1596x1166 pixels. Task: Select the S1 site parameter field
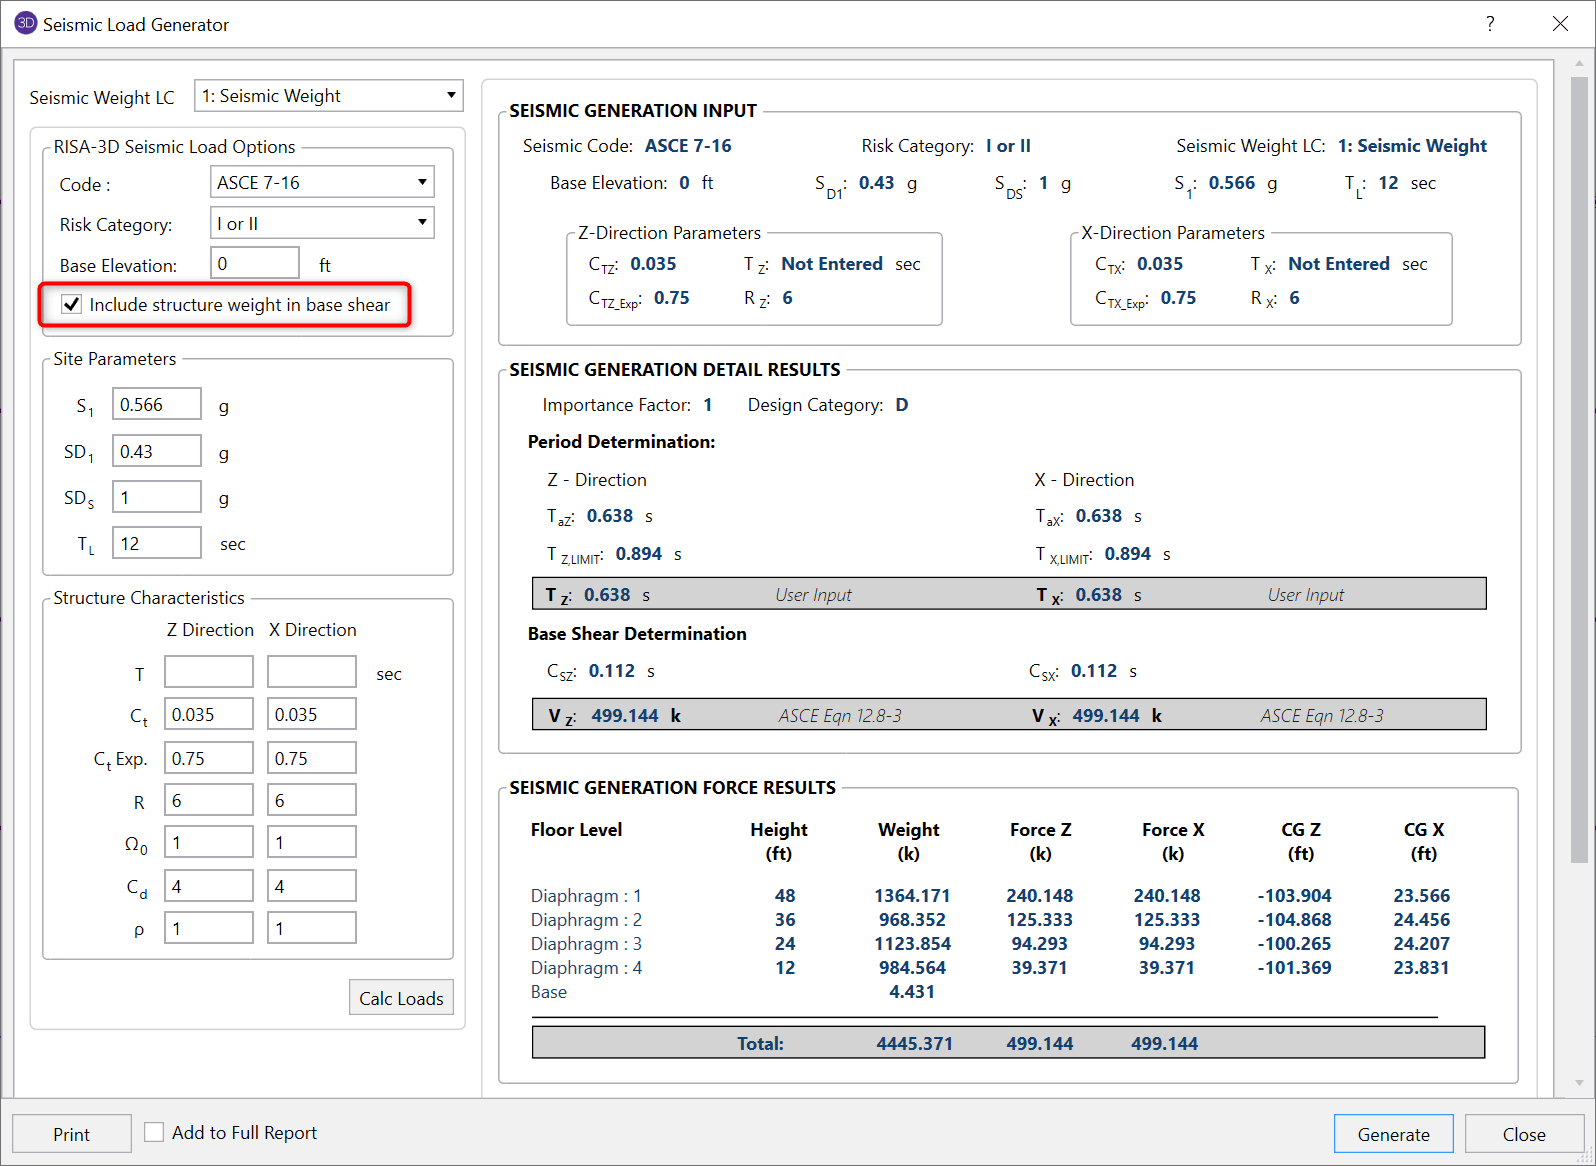156,405
